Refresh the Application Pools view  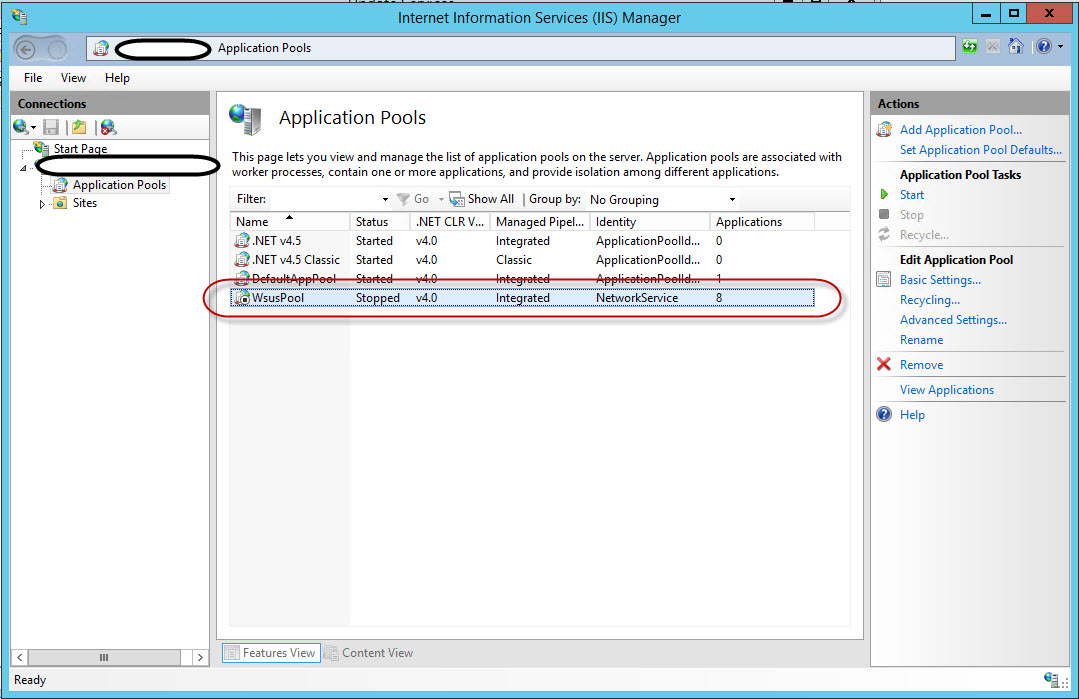970,46
